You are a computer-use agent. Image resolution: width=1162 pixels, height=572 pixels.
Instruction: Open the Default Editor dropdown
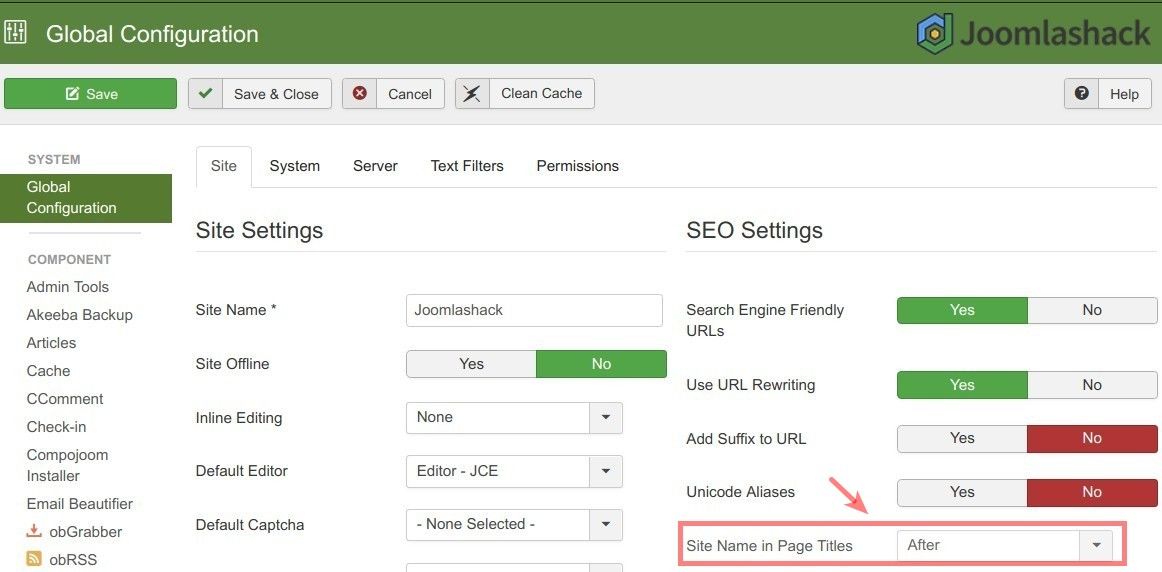(x=514, y=471)
